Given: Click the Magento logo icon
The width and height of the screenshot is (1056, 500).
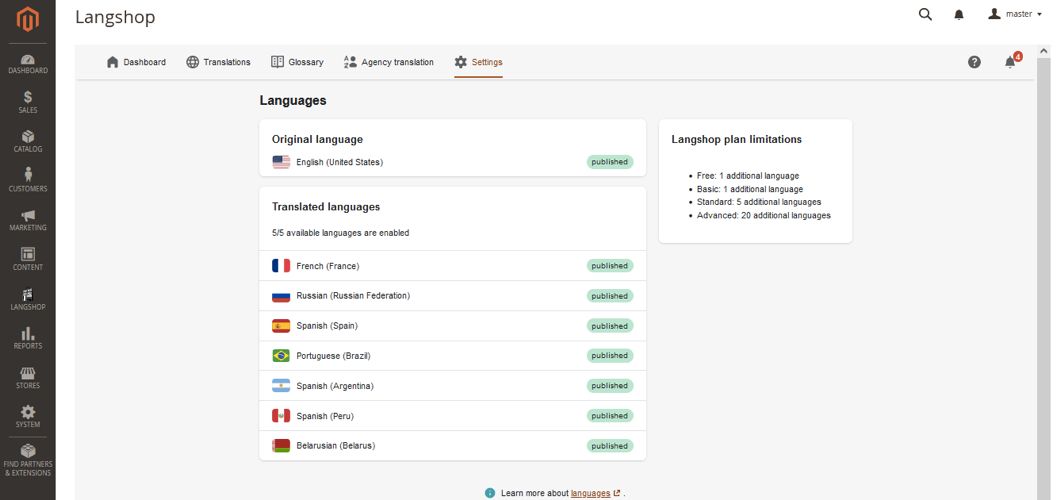Looking at the screenshot, I should tap(28, 19).
